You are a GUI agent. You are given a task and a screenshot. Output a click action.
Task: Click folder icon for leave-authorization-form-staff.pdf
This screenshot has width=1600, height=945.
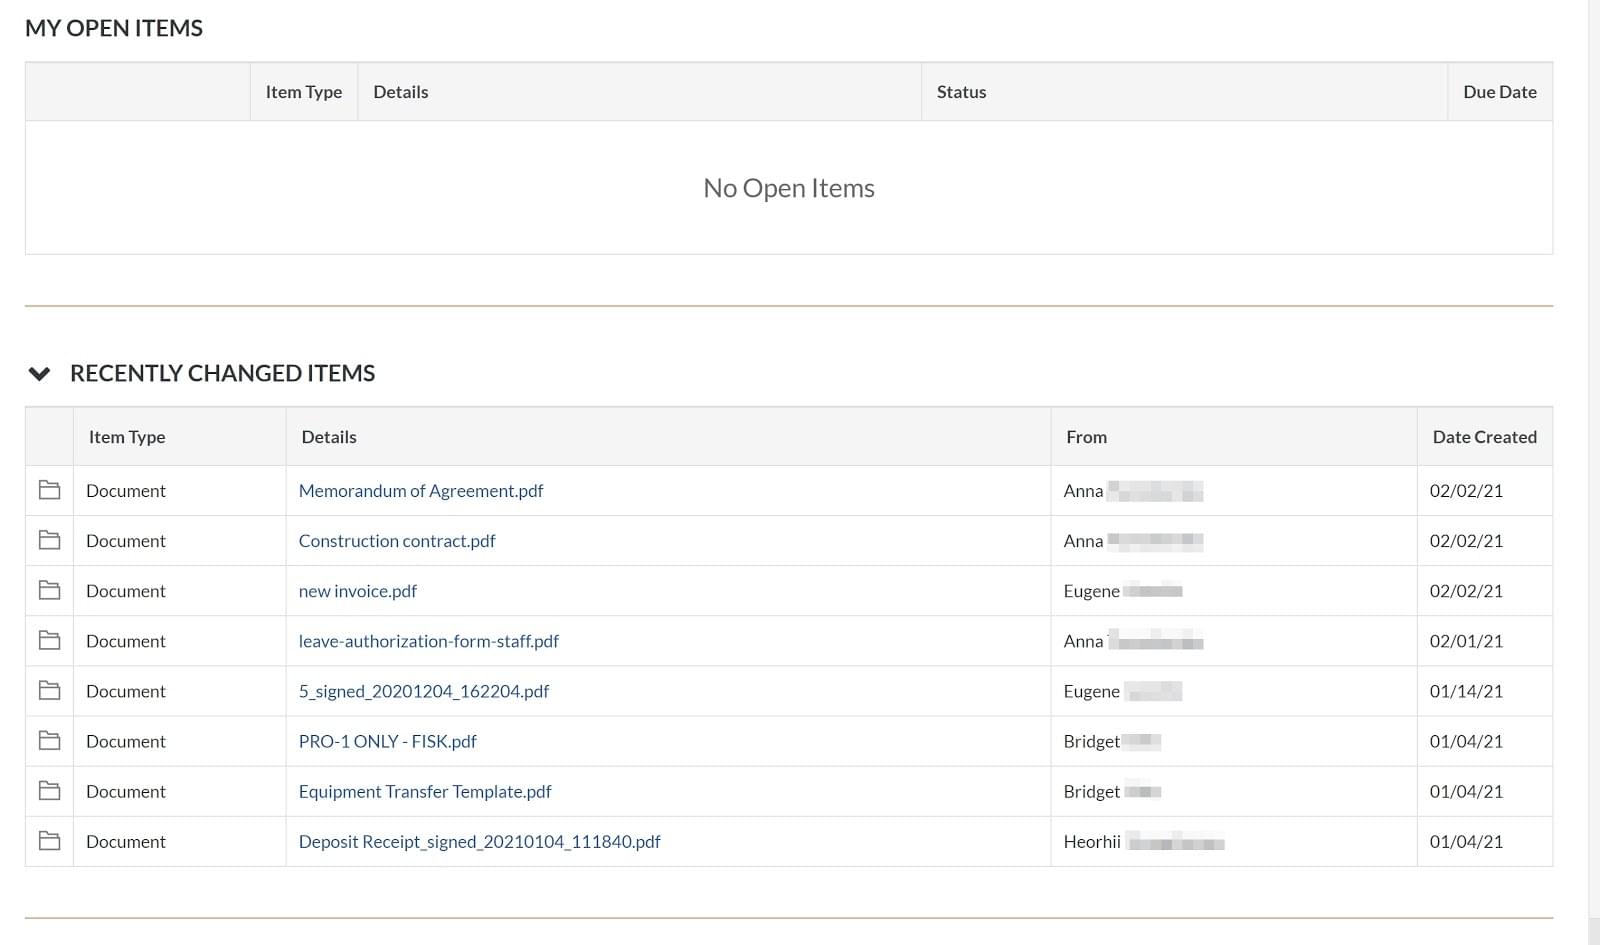tap(49, 640)
